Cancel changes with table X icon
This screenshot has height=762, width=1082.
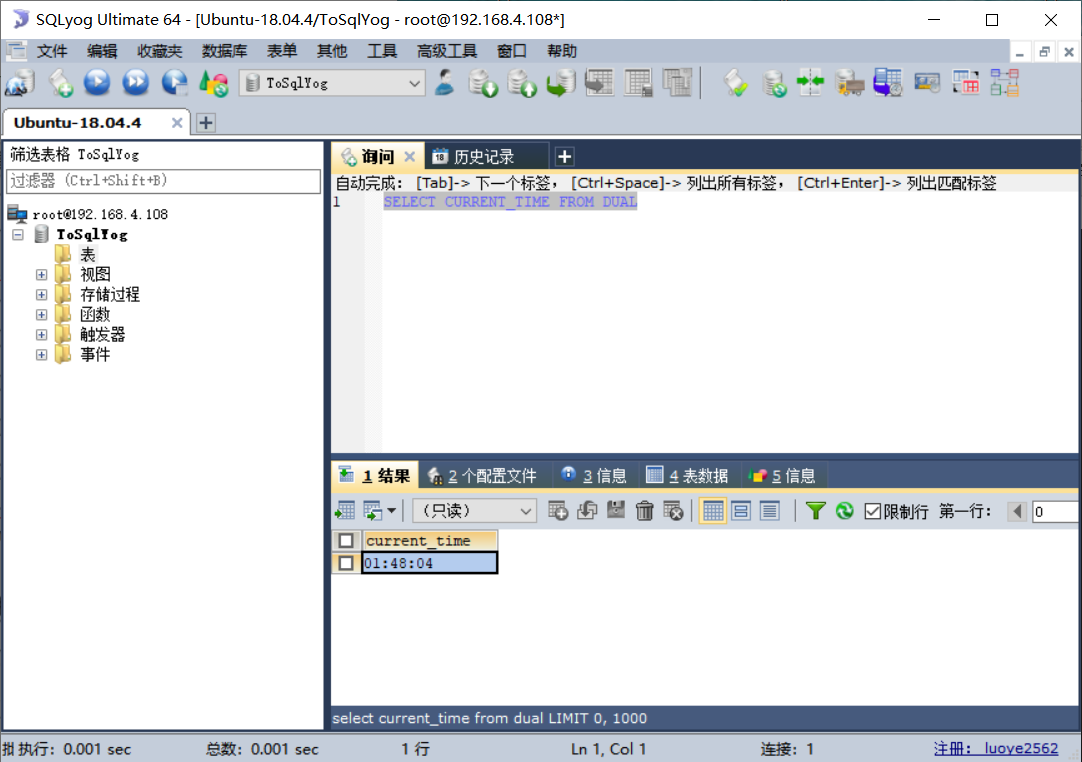point(673,511)
